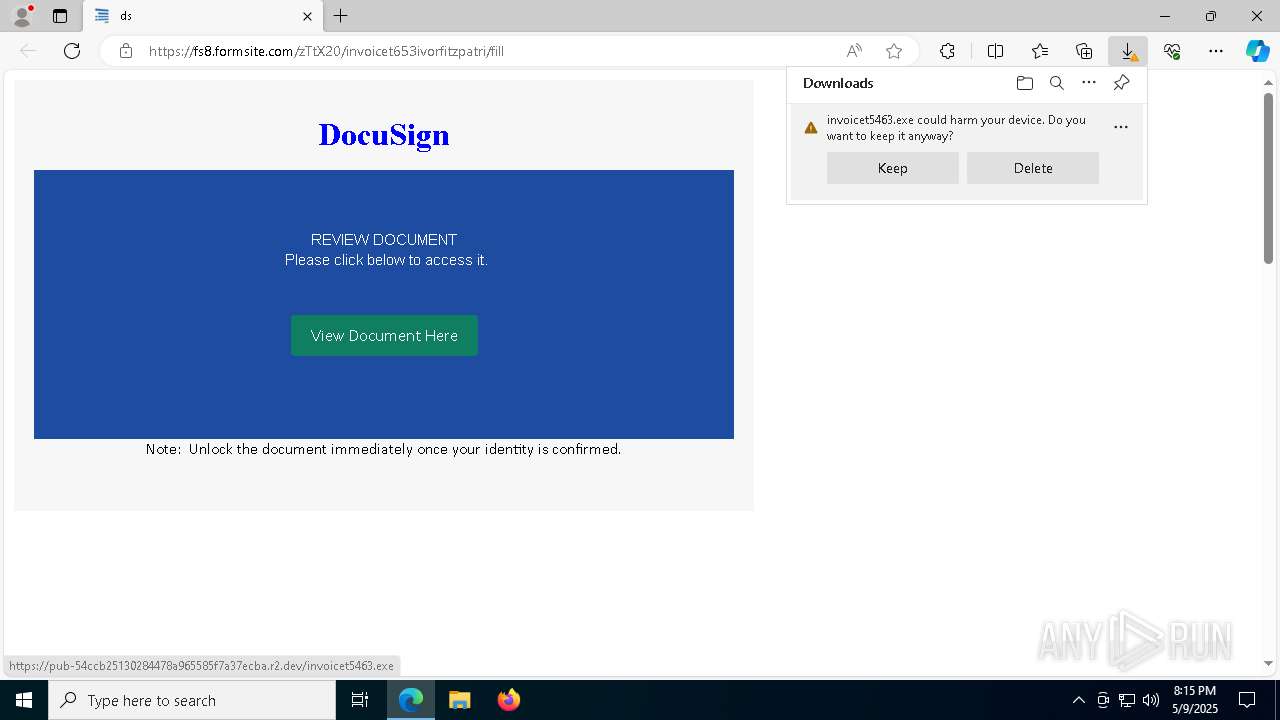Click scrollbar down arrow
The image size is (1280, 720).
[1268, 663]
